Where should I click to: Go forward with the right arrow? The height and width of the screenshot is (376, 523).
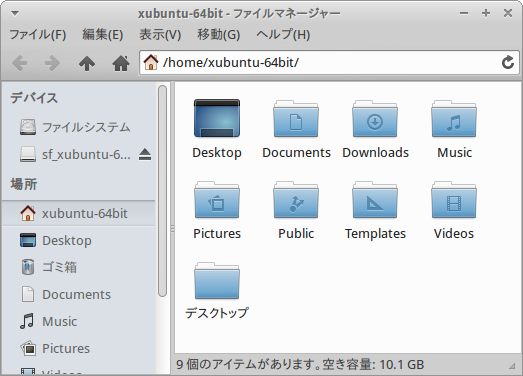(x=52, y=63)
